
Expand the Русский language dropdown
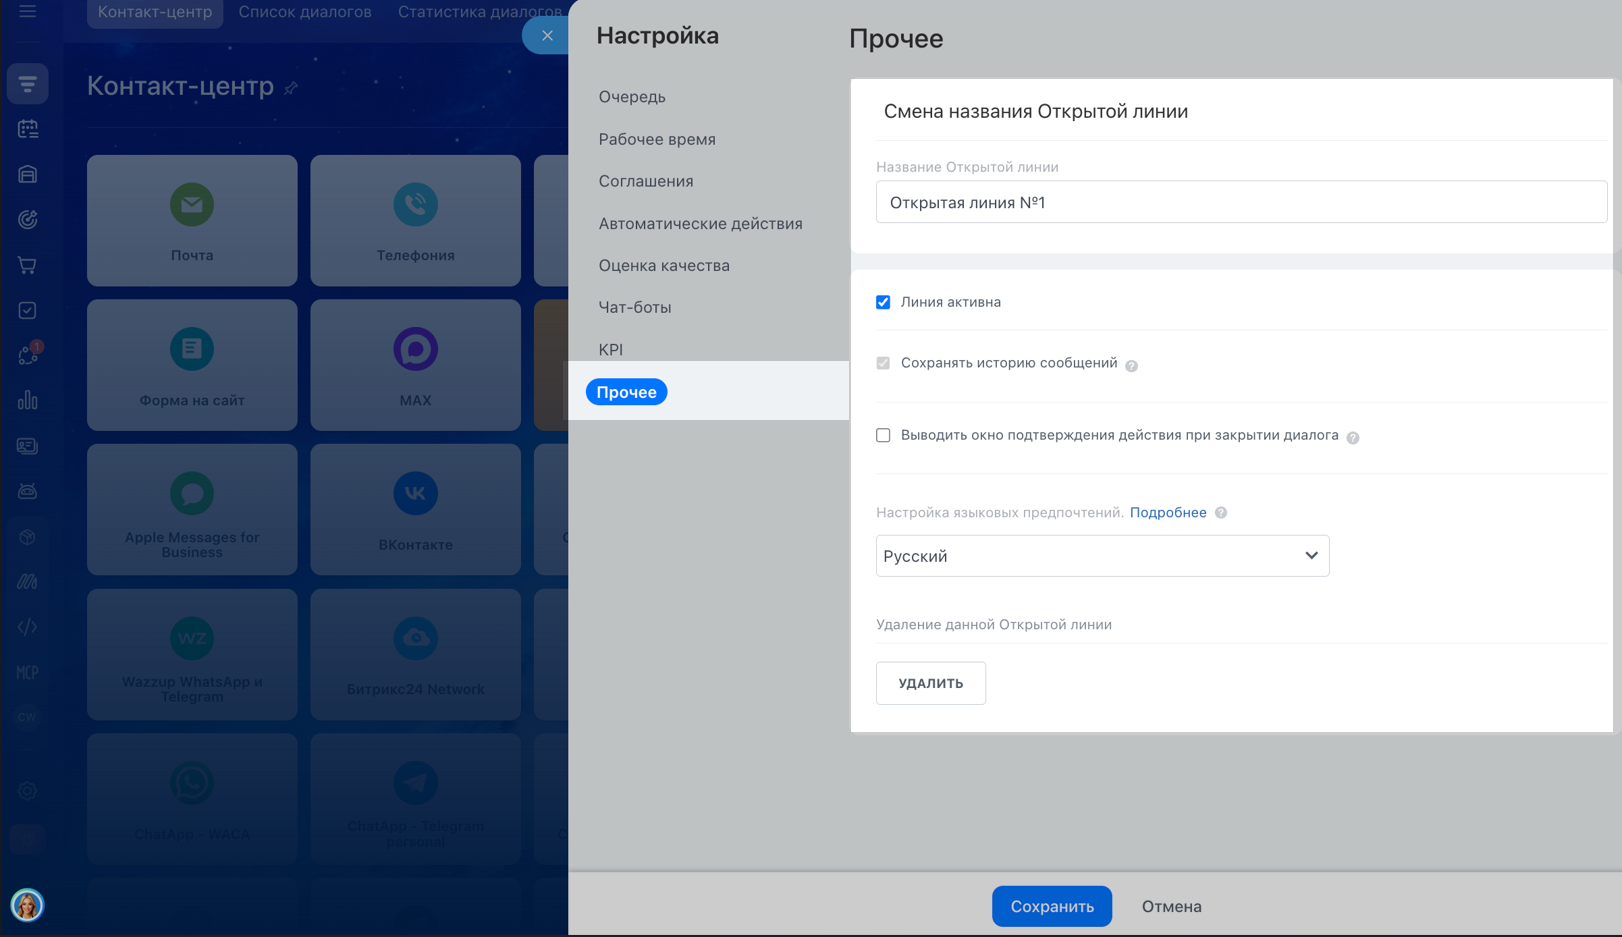[1102, 556]
